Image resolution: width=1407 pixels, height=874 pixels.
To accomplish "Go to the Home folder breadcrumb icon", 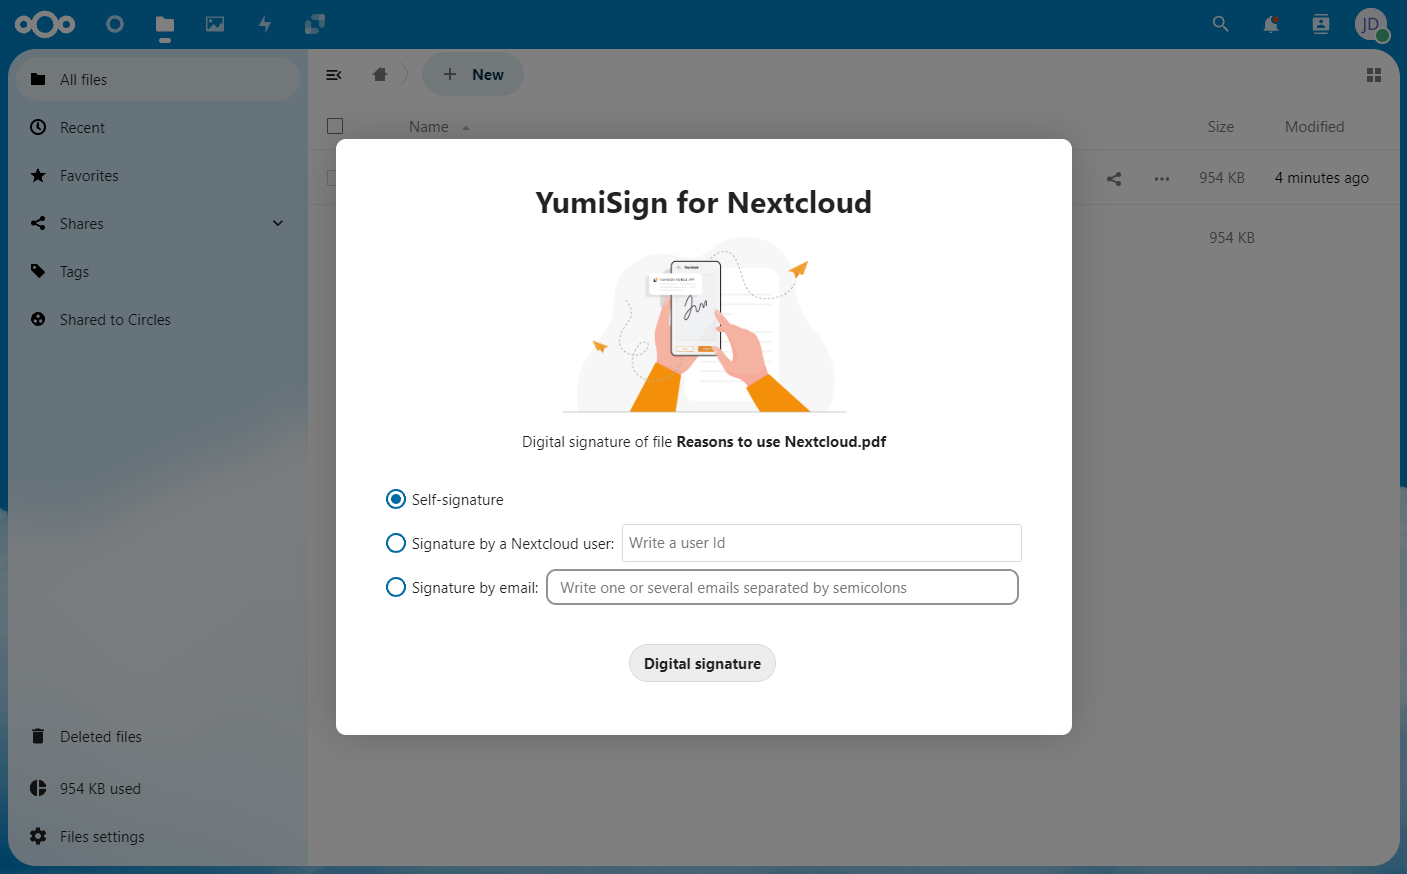I will coord(380,75).
